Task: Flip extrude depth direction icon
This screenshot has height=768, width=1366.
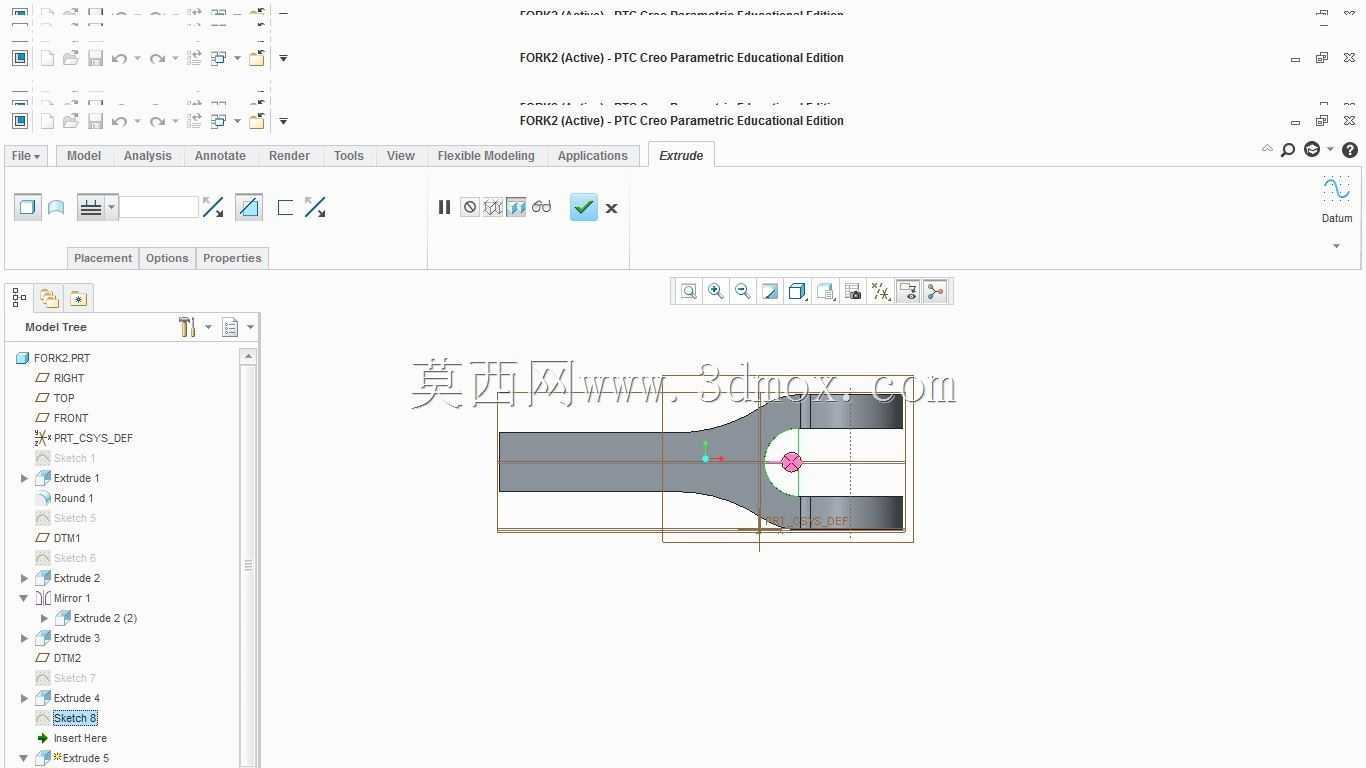Action: pos(213,207)
